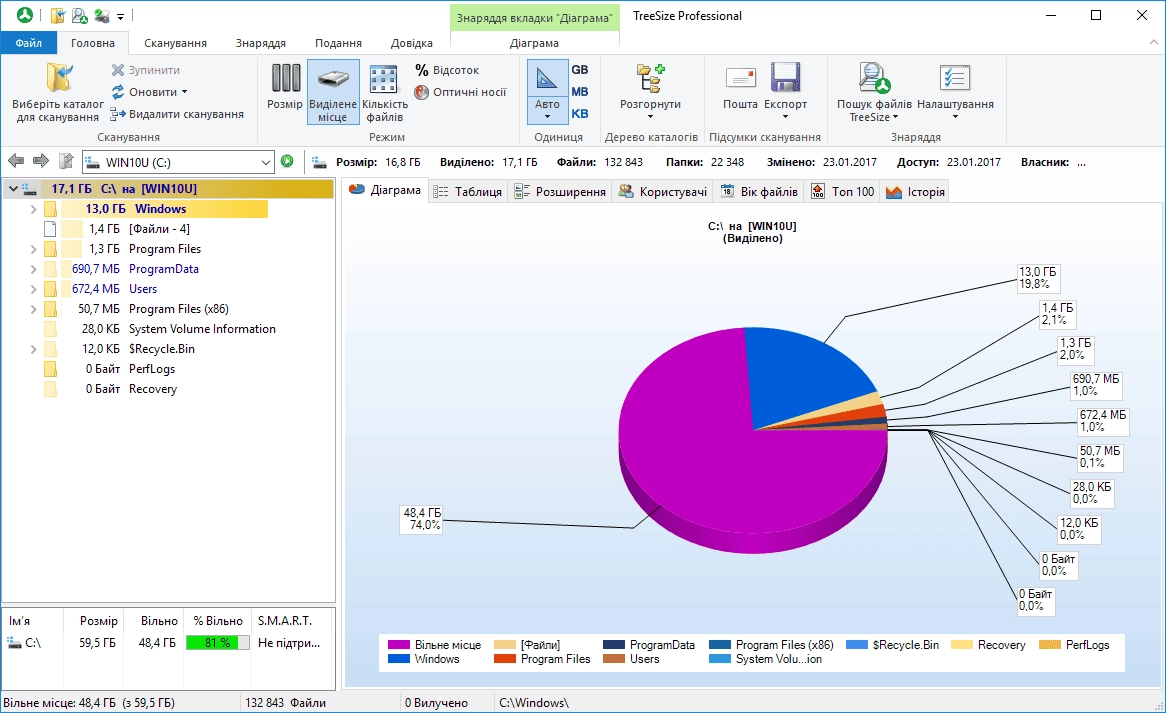Select Кількість файлів mode icon
The width and height of the screenshot is (1166, 713).
384,80
